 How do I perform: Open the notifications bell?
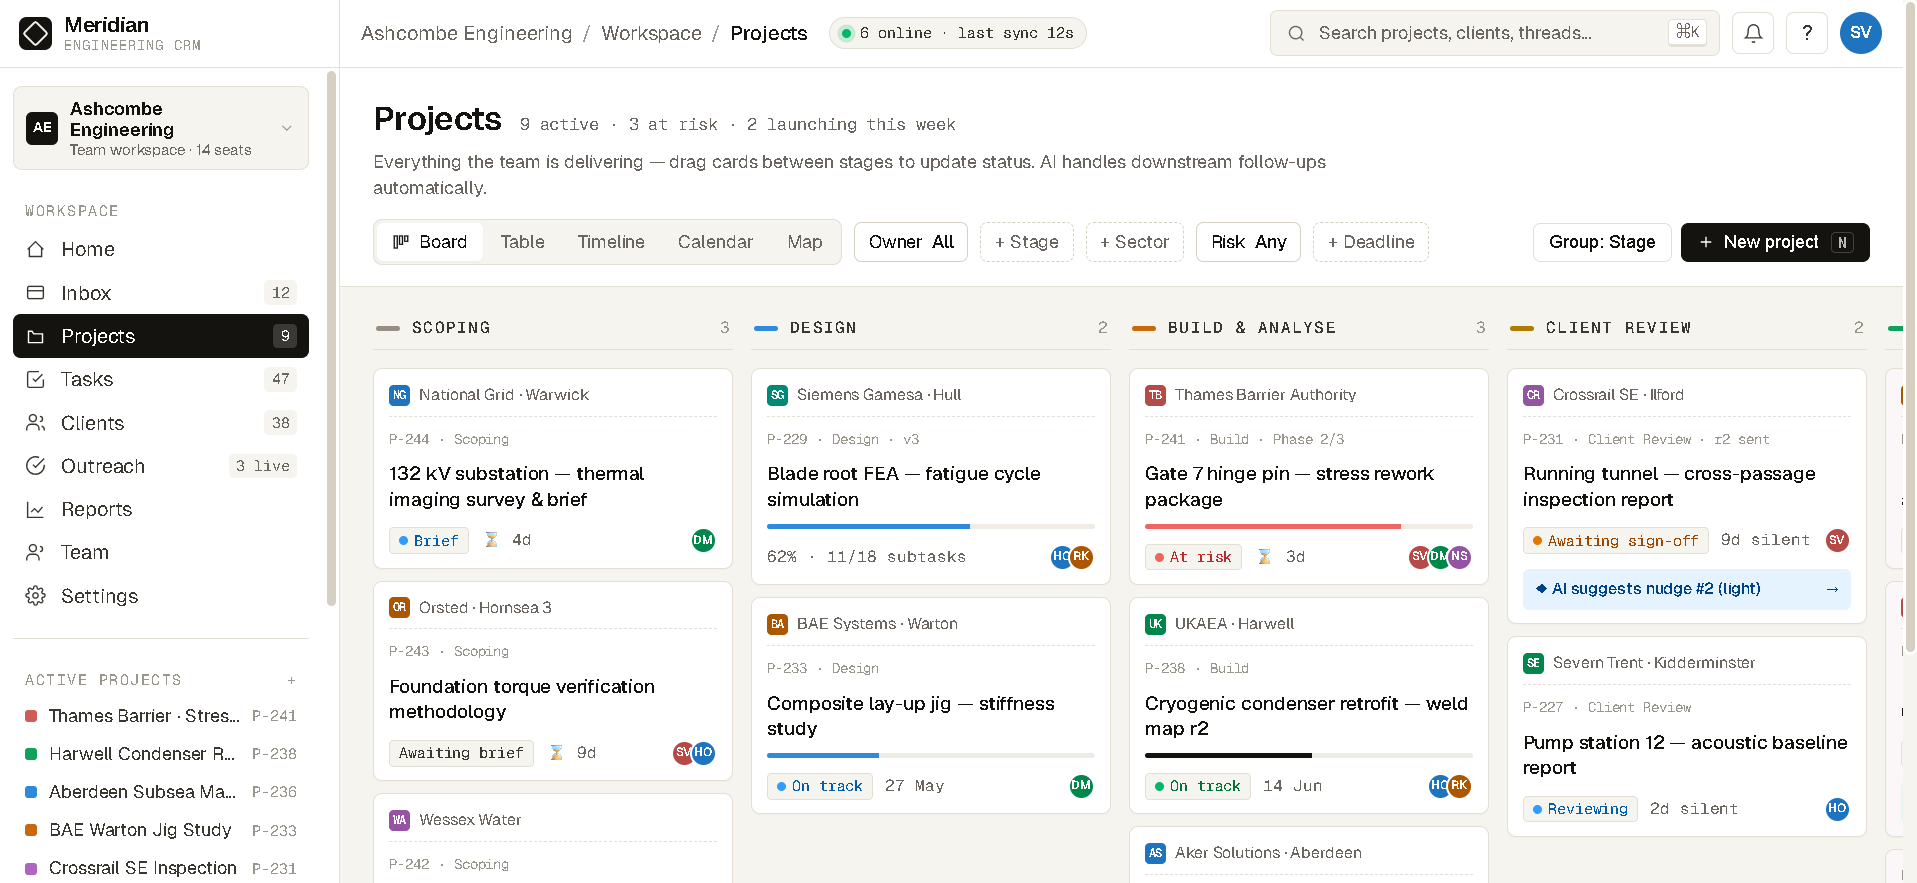point(1753,33)
